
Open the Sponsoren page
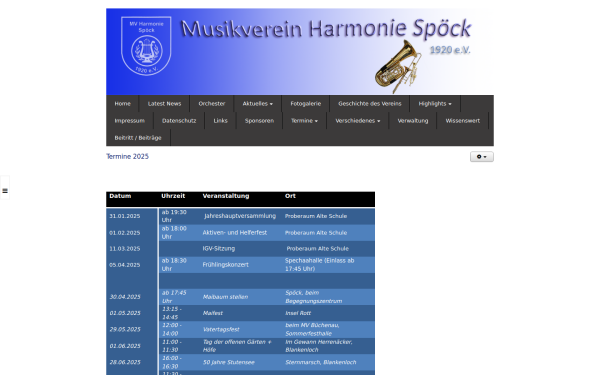click(x=259, y=121)
